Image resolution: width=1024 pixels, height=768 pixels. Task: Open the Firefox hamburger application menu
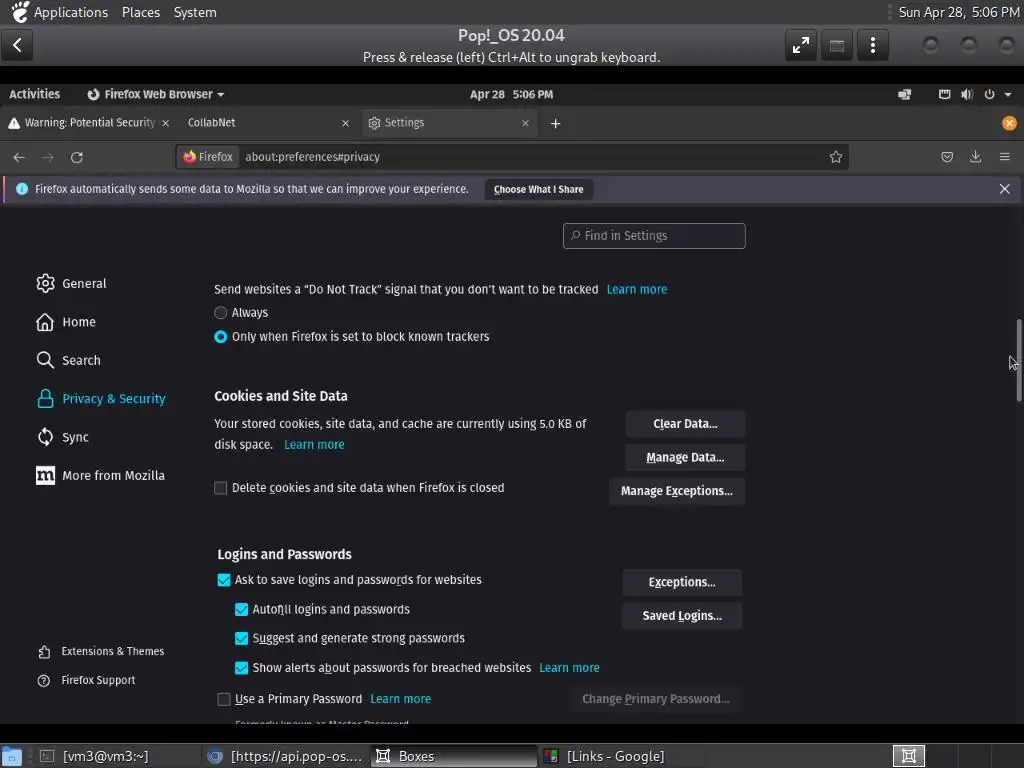pyautogui.click(x=1004, y=157)
